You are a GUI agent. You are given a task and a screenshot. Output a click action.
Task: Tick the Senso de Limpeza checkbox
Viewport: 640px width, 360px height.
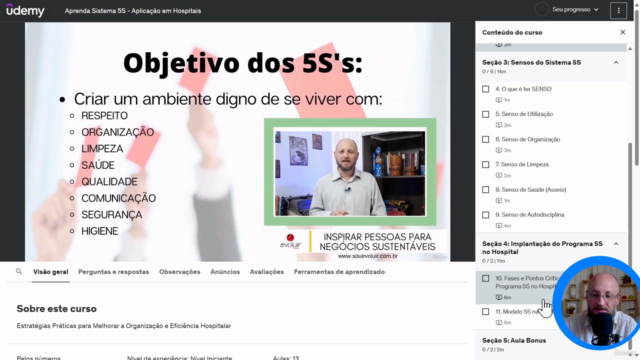tap(486, 164)
